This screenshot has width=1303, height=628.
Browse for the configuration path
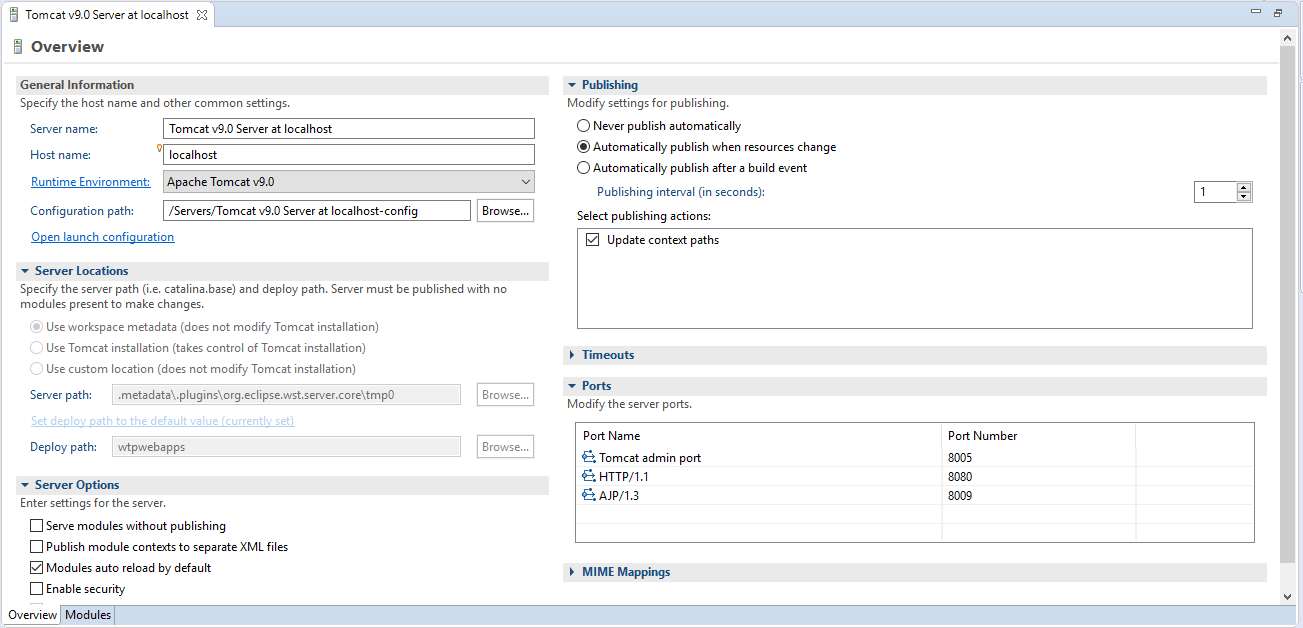[x=505, y=211]
